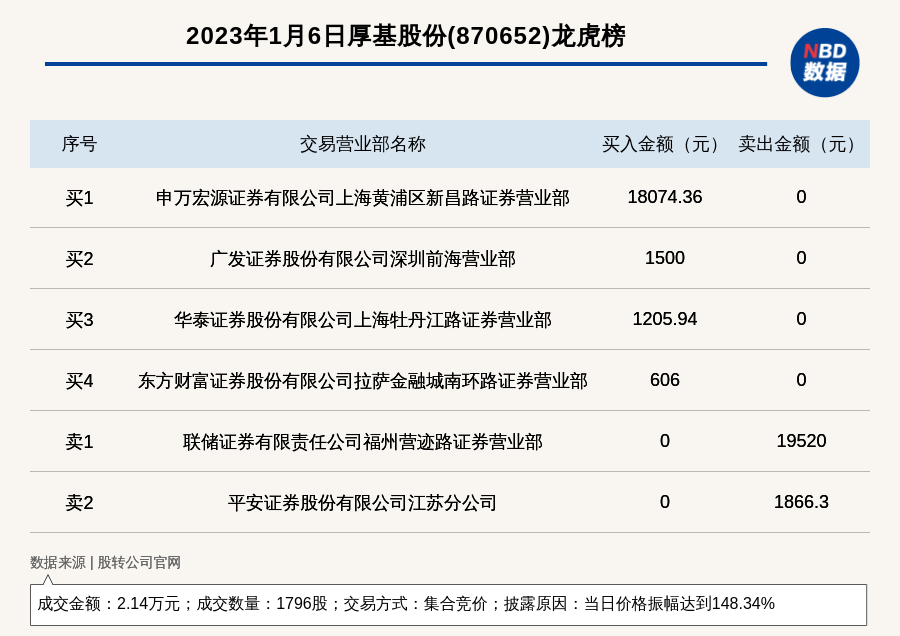Click the sell amount 0 in 买2 row

pyautogui.click(x=801, y=258)
